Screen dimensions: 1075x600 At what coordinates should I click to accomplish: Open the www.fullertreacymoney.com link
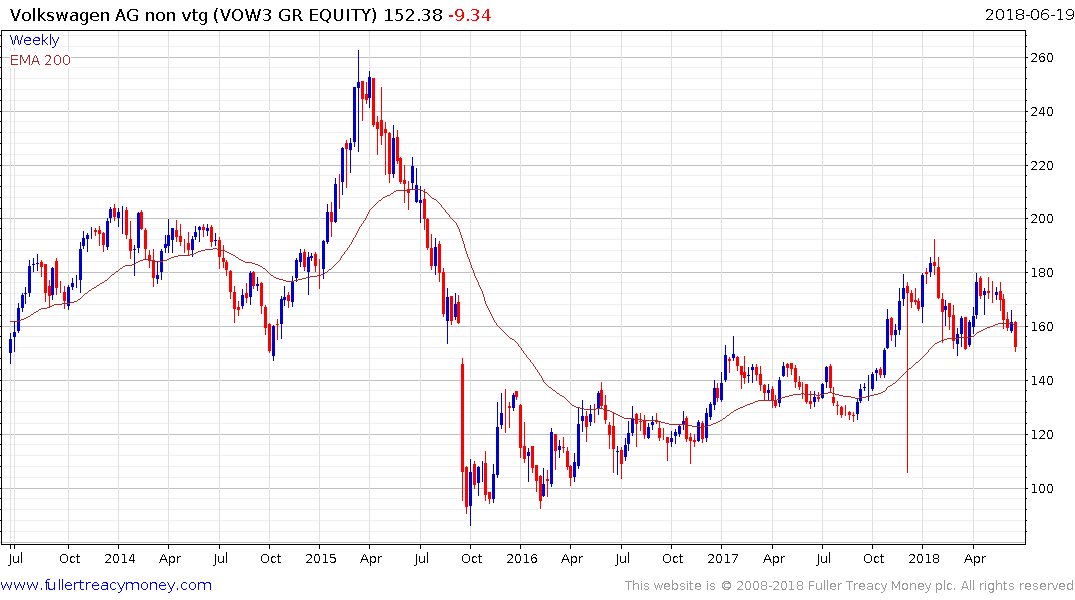106,585
